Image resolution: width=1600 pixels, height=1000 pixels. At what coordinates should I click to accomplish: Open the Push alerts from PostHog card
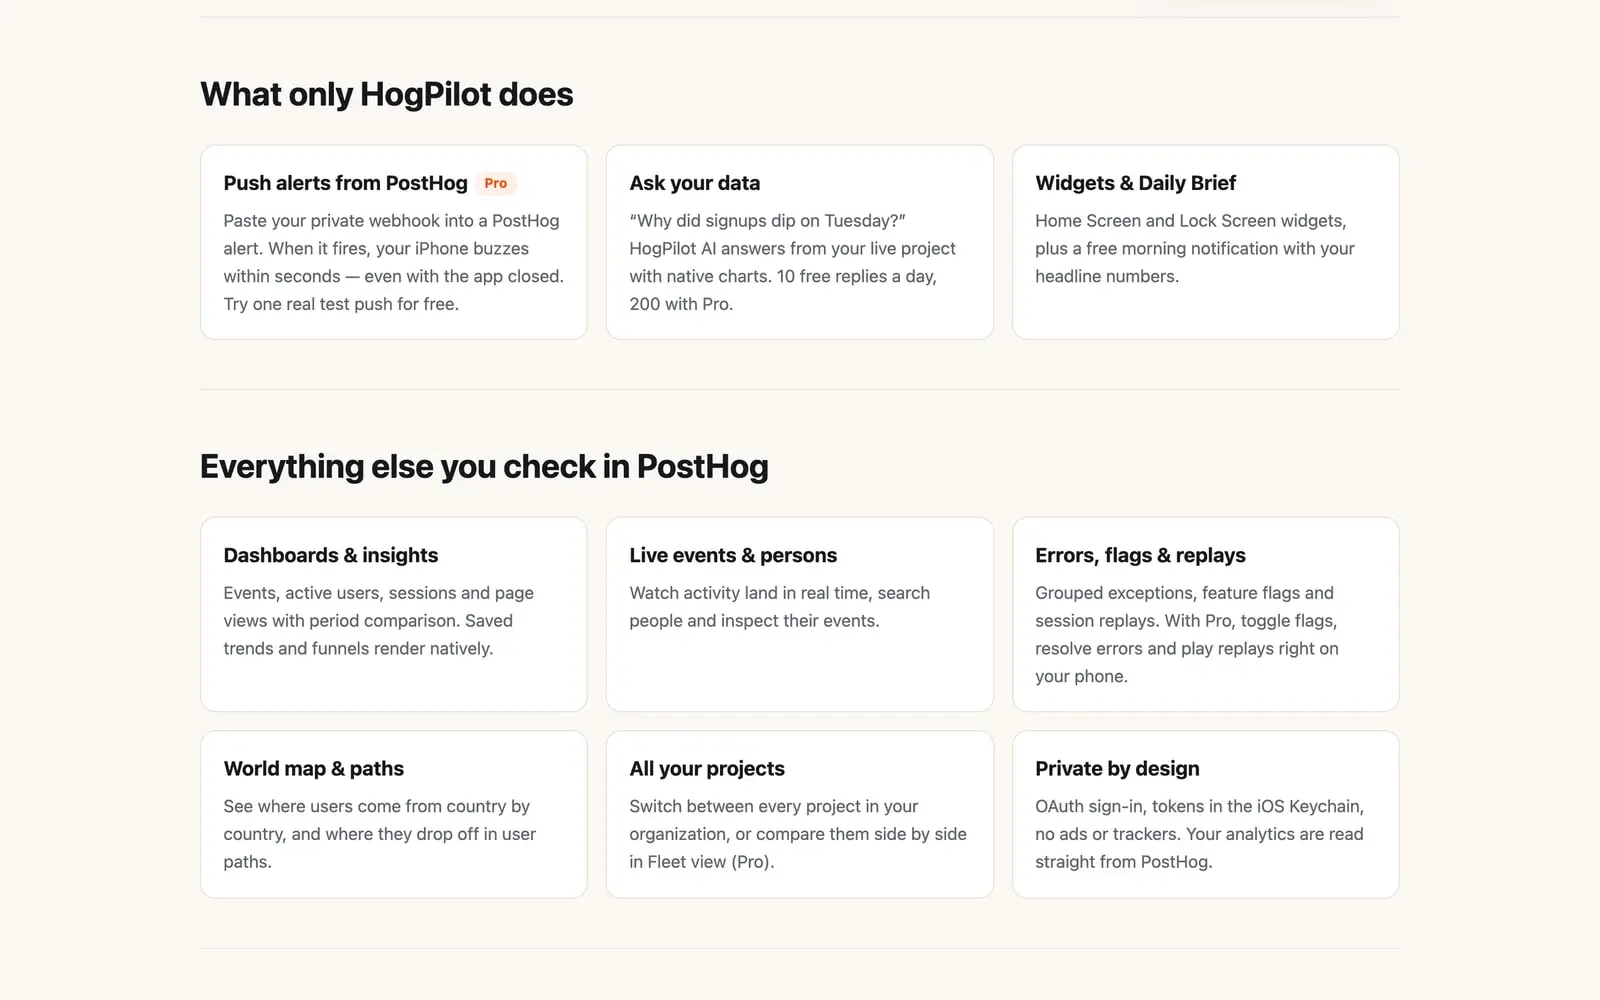pyautogui.click(x=394, y=242)
